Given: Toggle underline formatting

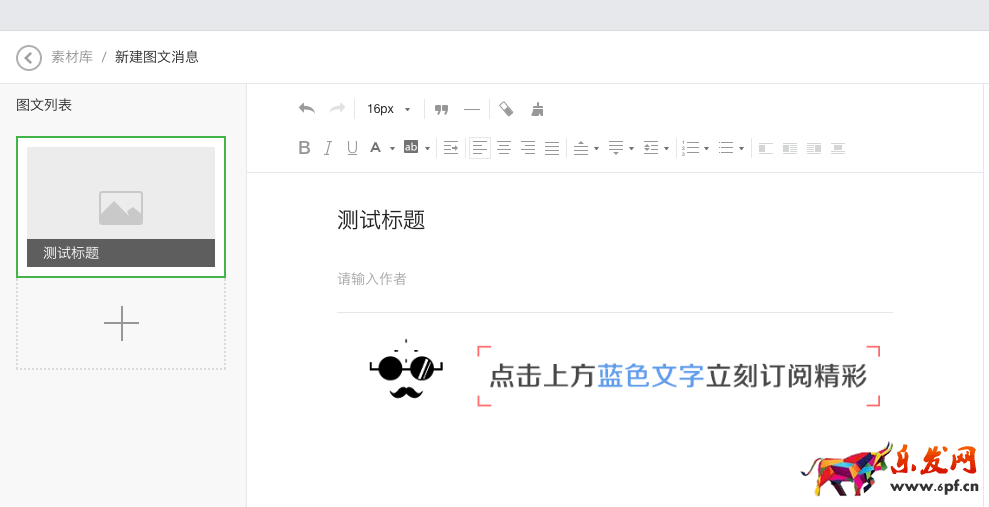Looking at the screenshot, I should pyautogui.click(x=352, y=148).
